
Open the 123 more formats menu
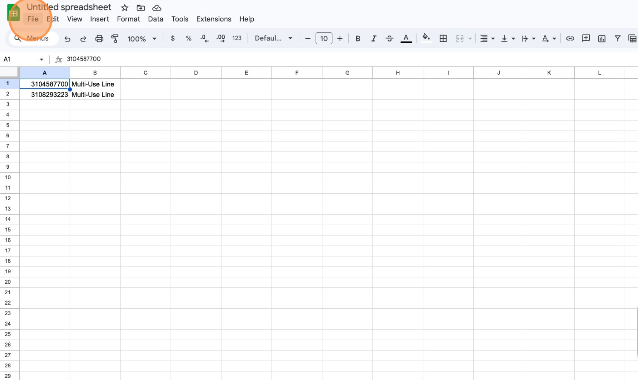(x=237, y=39)
